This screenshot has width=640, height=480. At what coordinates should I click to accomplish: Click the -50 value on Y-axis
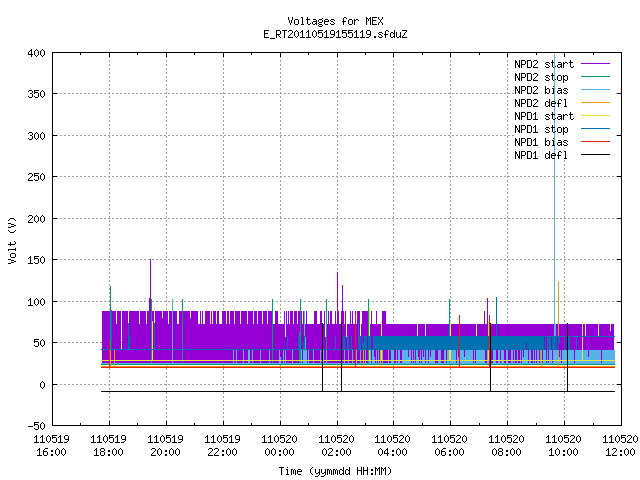(x=36, y=426)
